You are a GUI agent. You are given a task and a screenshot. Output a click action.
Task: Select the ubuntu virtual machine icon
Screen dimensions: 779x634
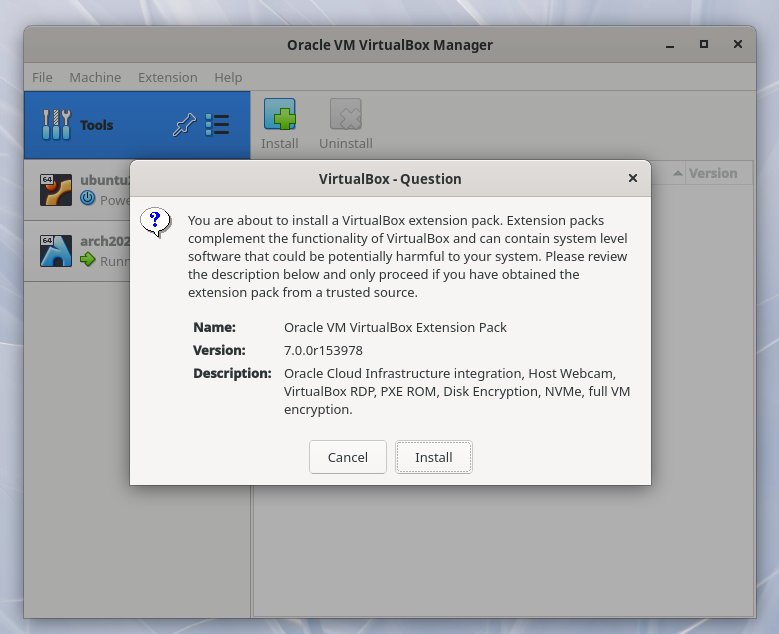56,190
